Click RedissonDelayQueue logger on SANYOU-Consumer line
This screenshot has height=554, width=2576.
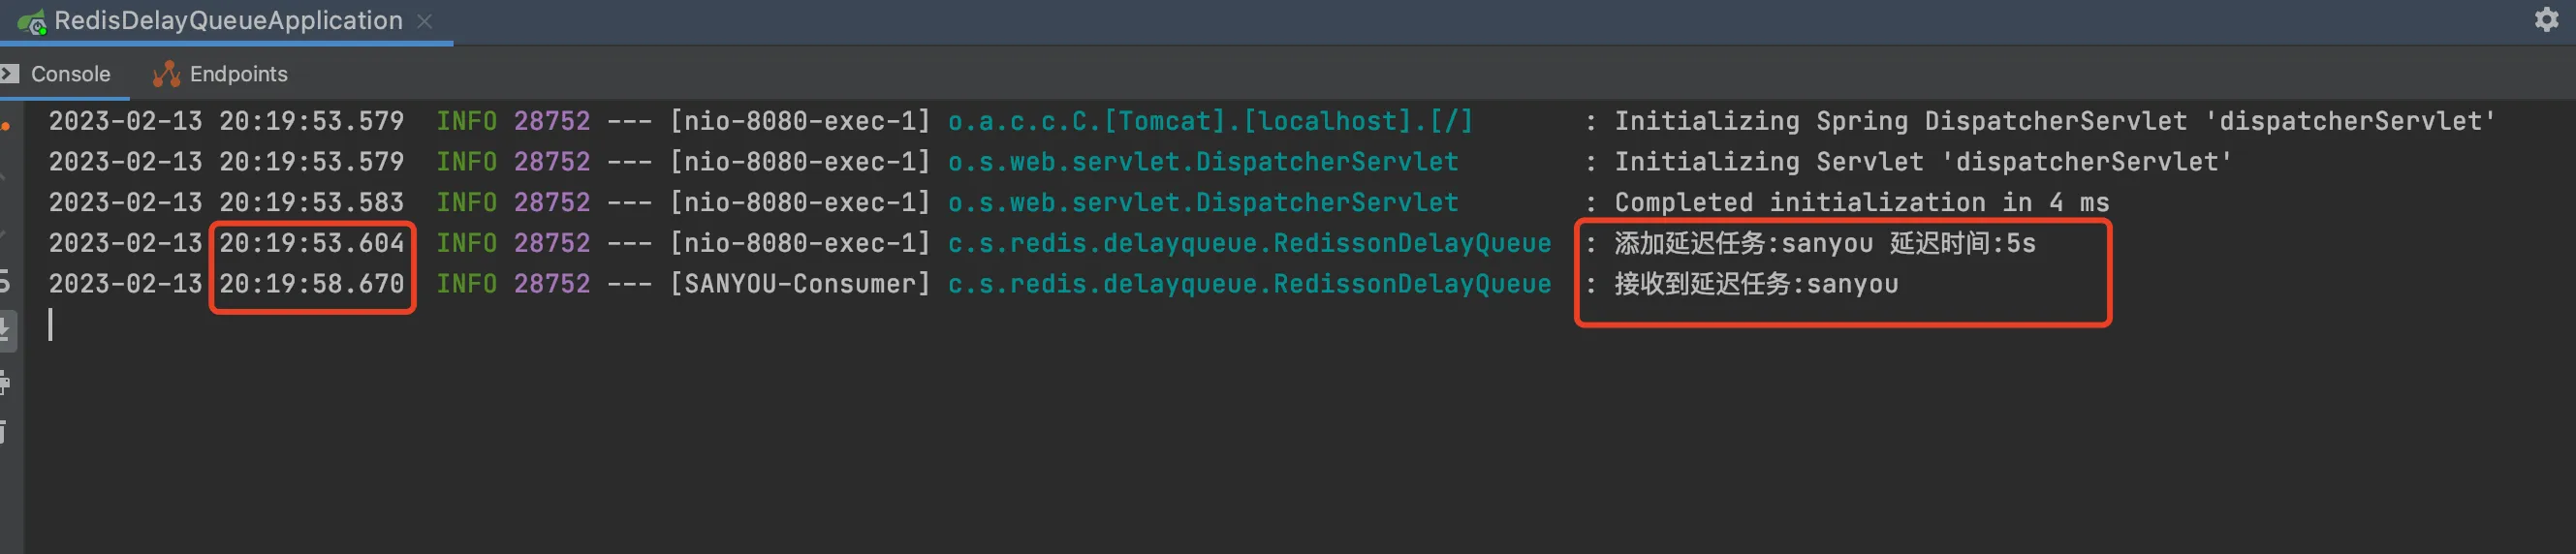click(x=1249, y=284)
